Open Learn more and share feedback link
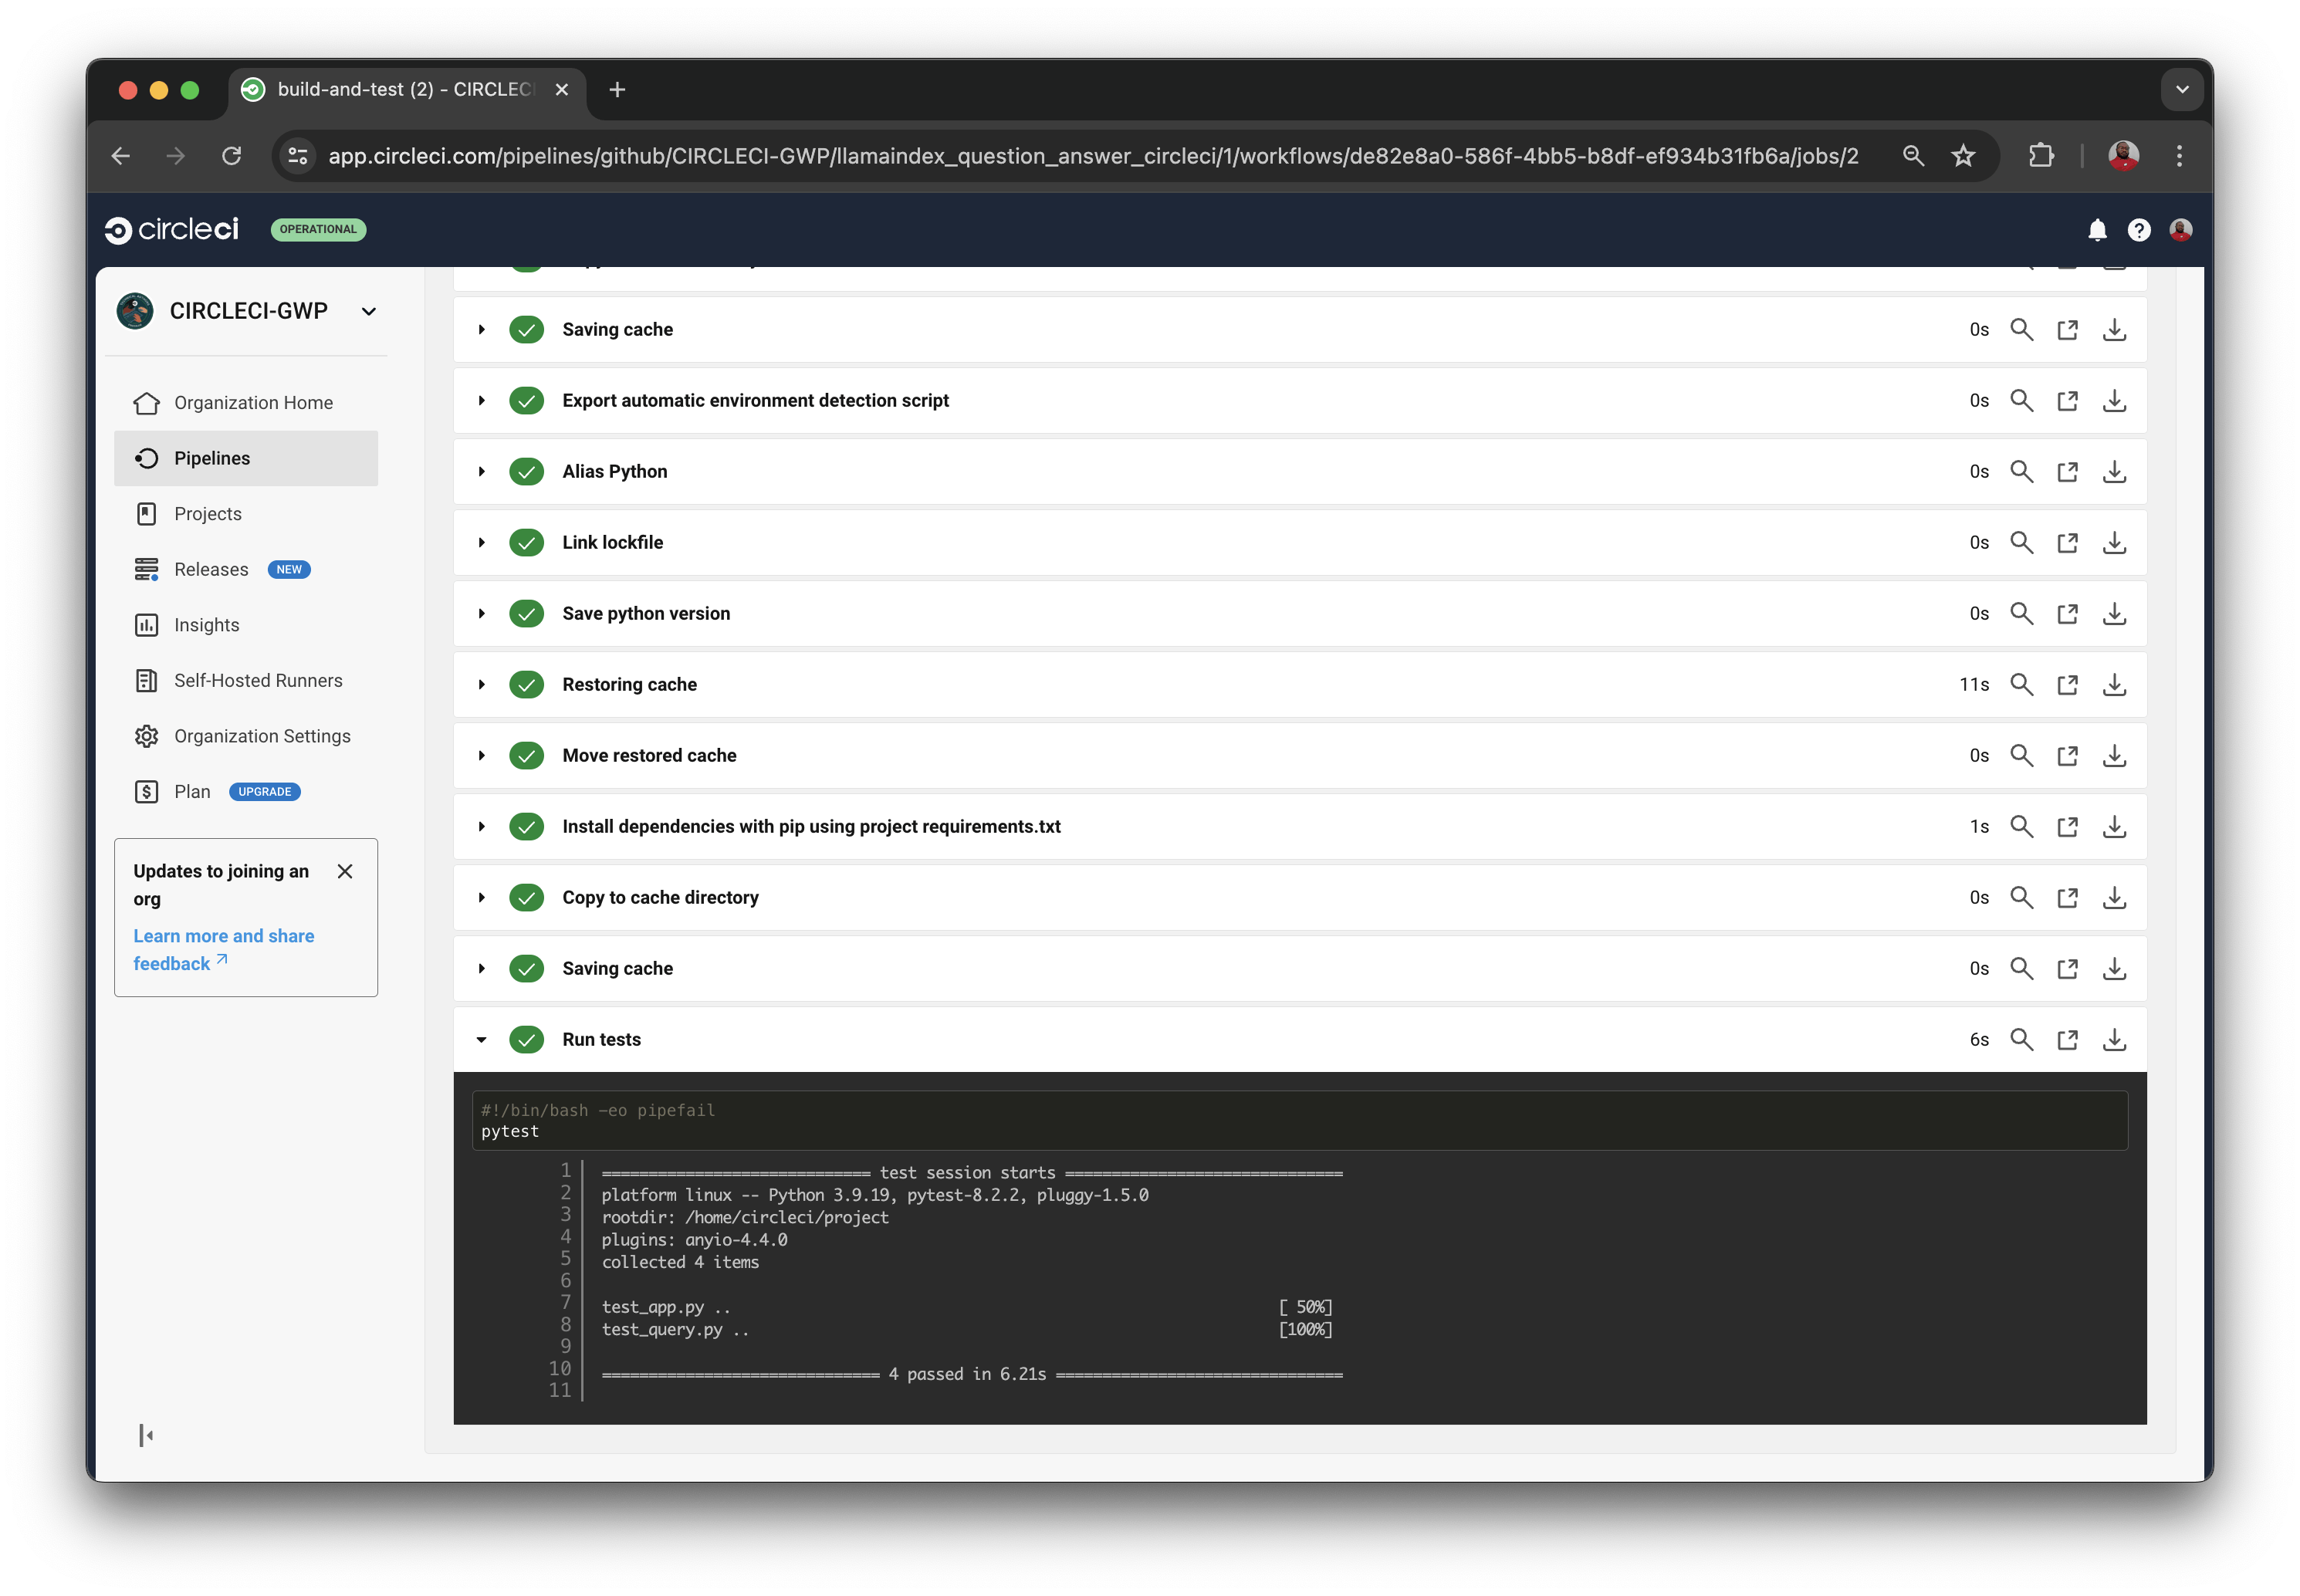 [223, 949]
